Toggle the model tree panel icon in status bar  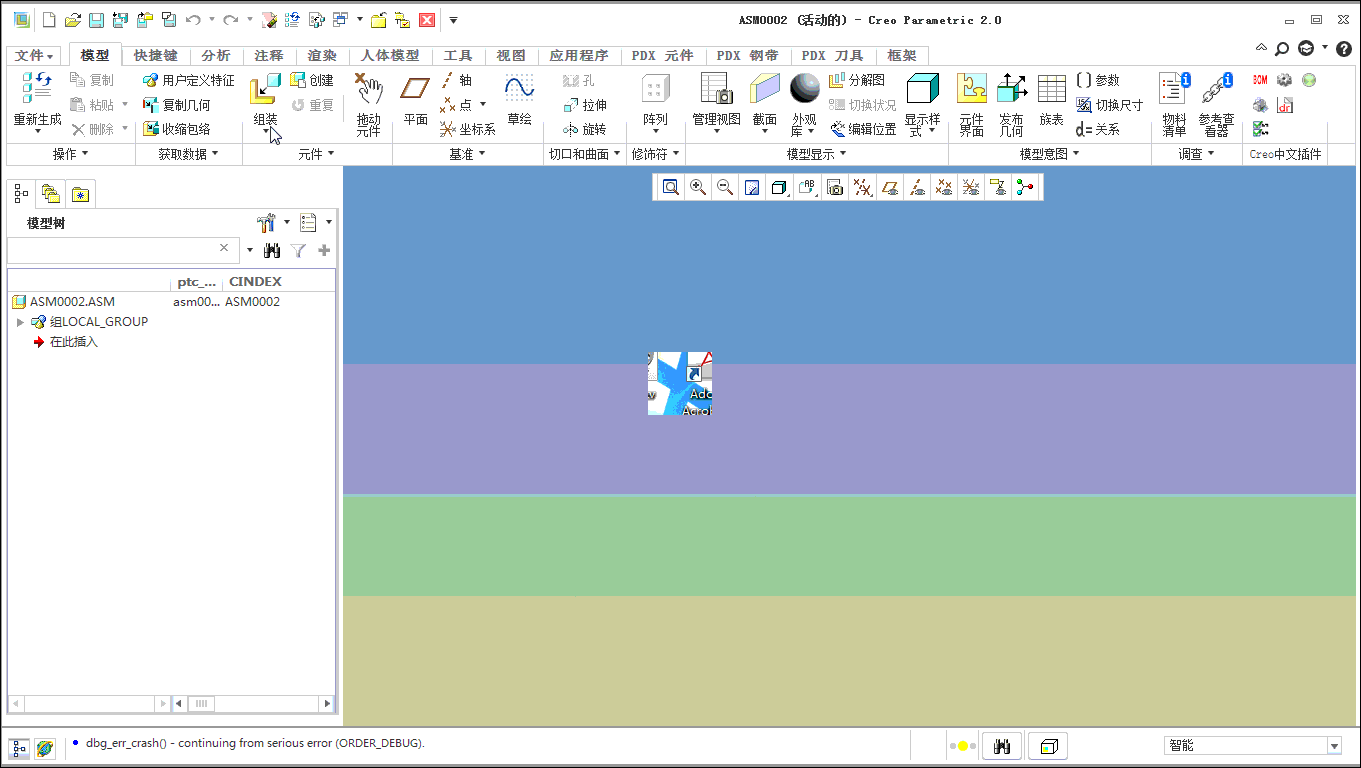point(19,748)
